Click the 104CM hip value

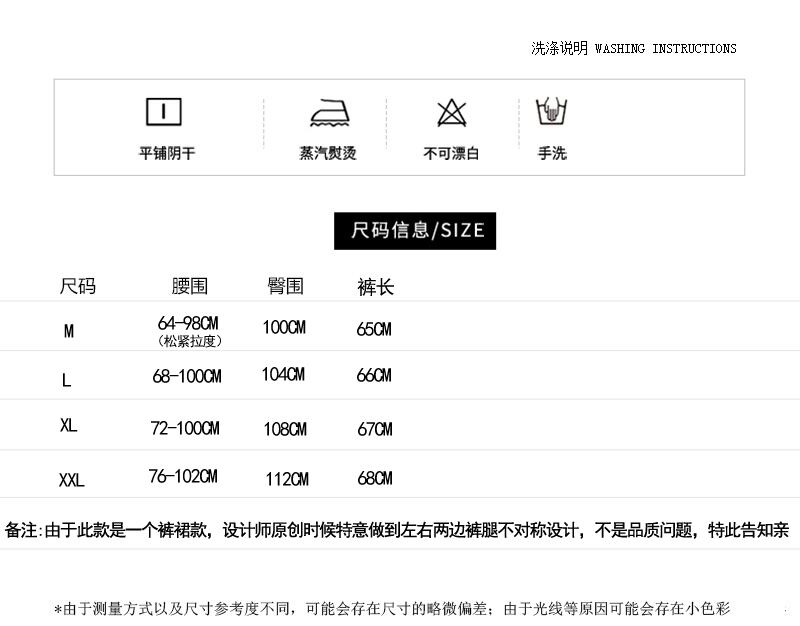pos(283,374)
